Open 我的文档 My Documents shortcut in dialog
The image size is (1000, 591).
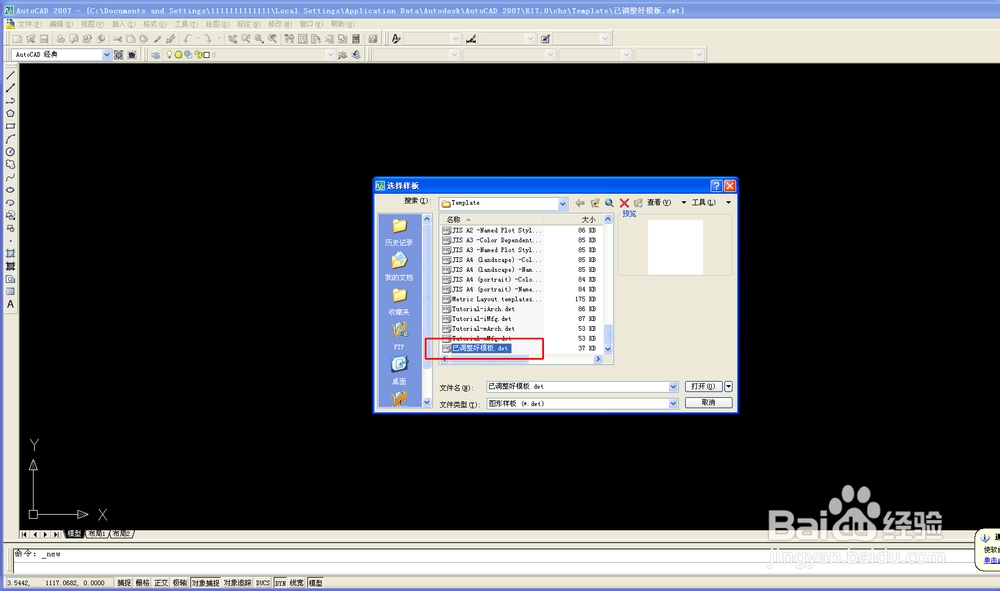[x=399, y=267]
